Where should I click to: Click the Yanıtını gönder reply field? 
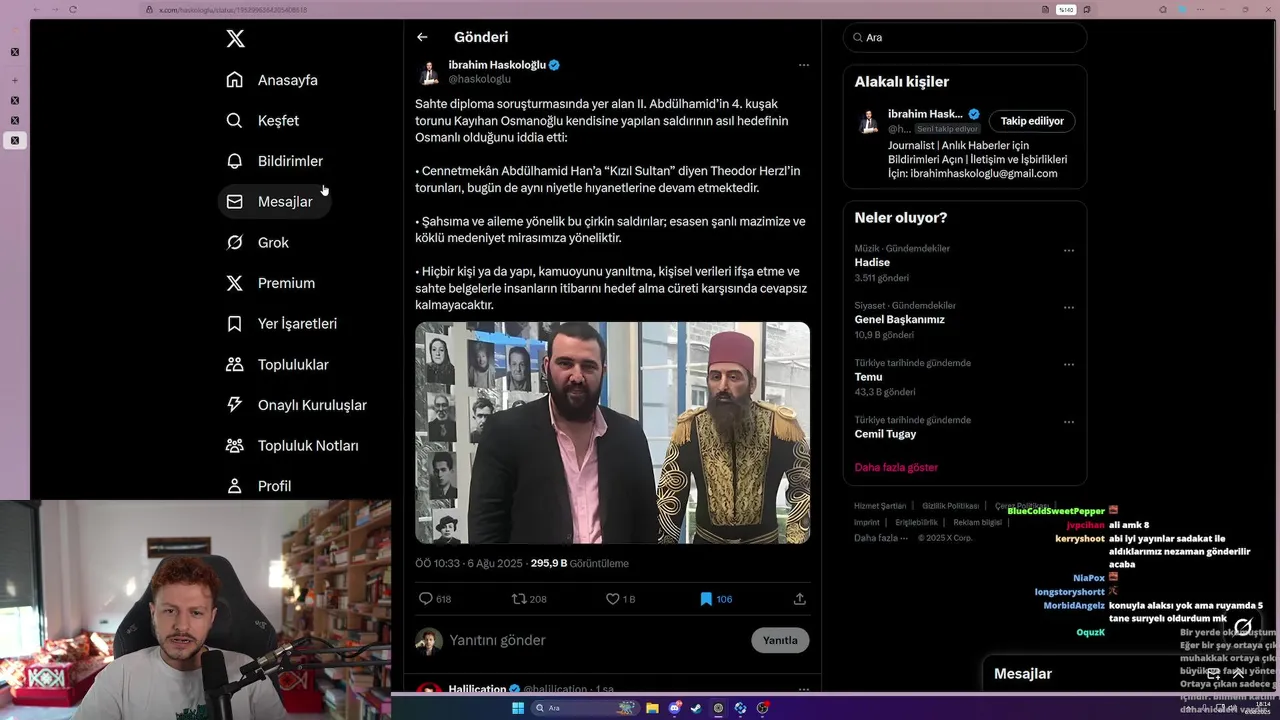(x=596, y=640)
